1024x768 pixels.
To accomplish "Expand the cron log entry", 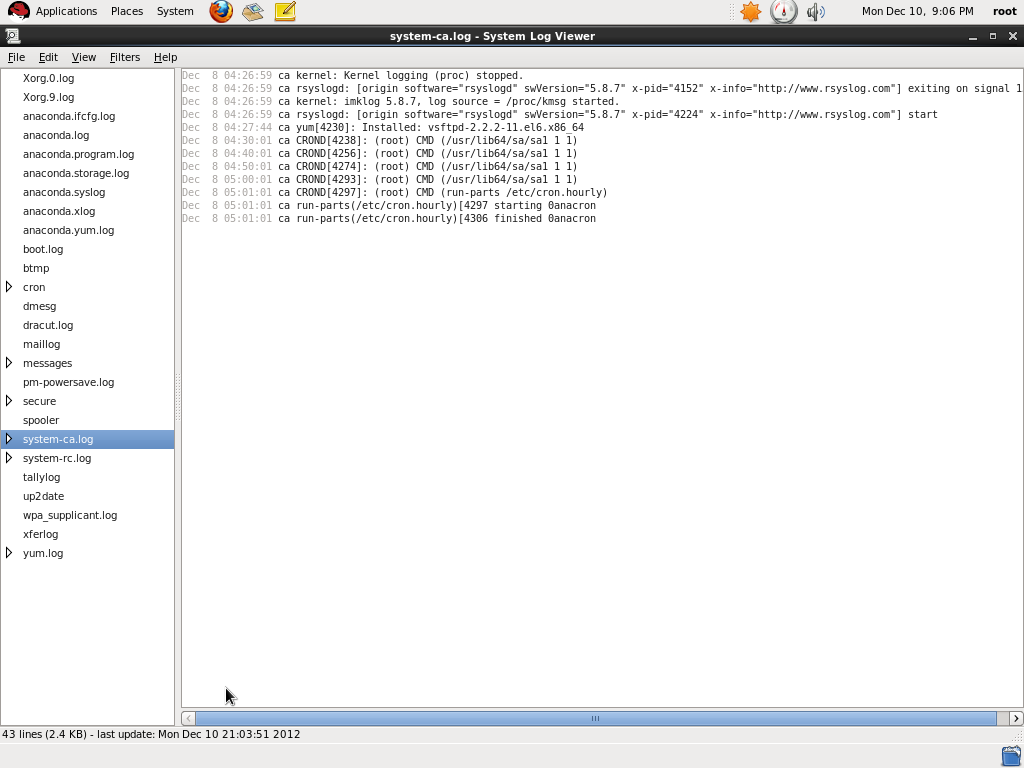I will 9,287.
